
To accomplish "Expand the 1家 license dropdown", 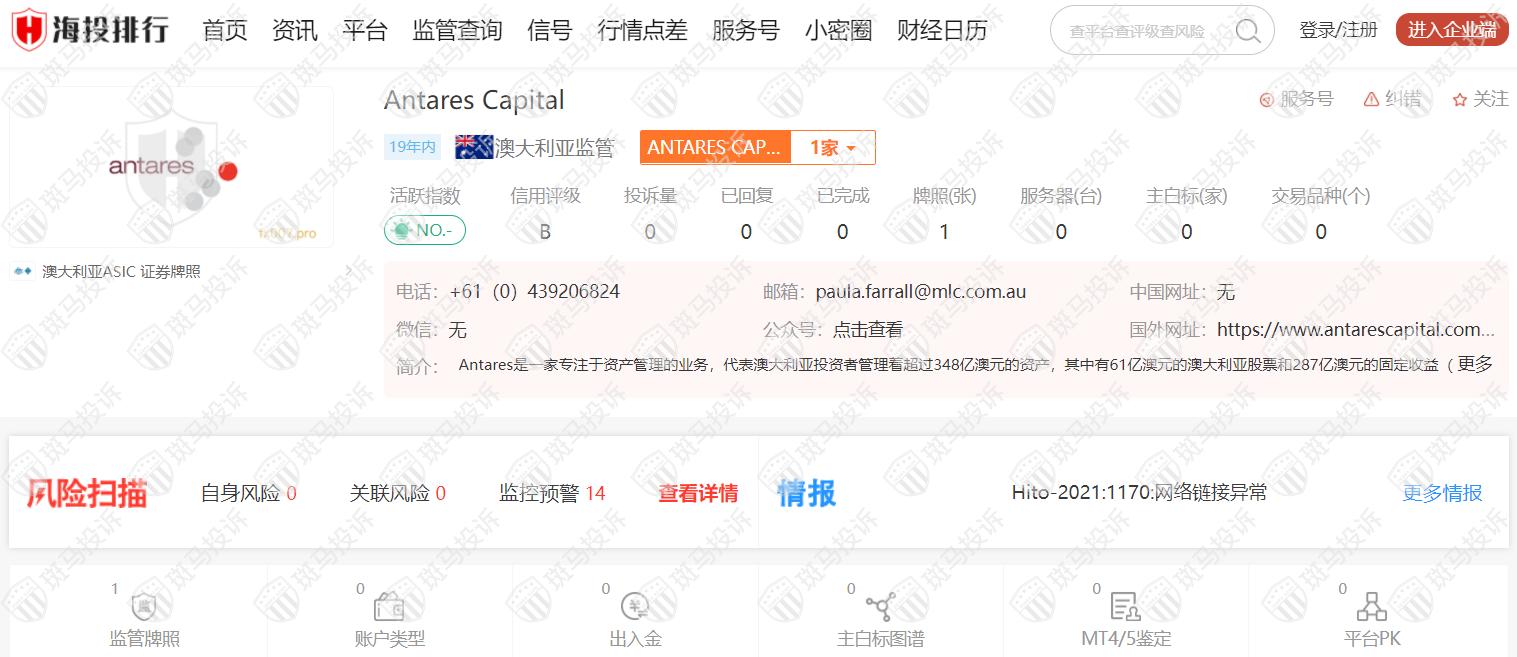I will [833, 148].
